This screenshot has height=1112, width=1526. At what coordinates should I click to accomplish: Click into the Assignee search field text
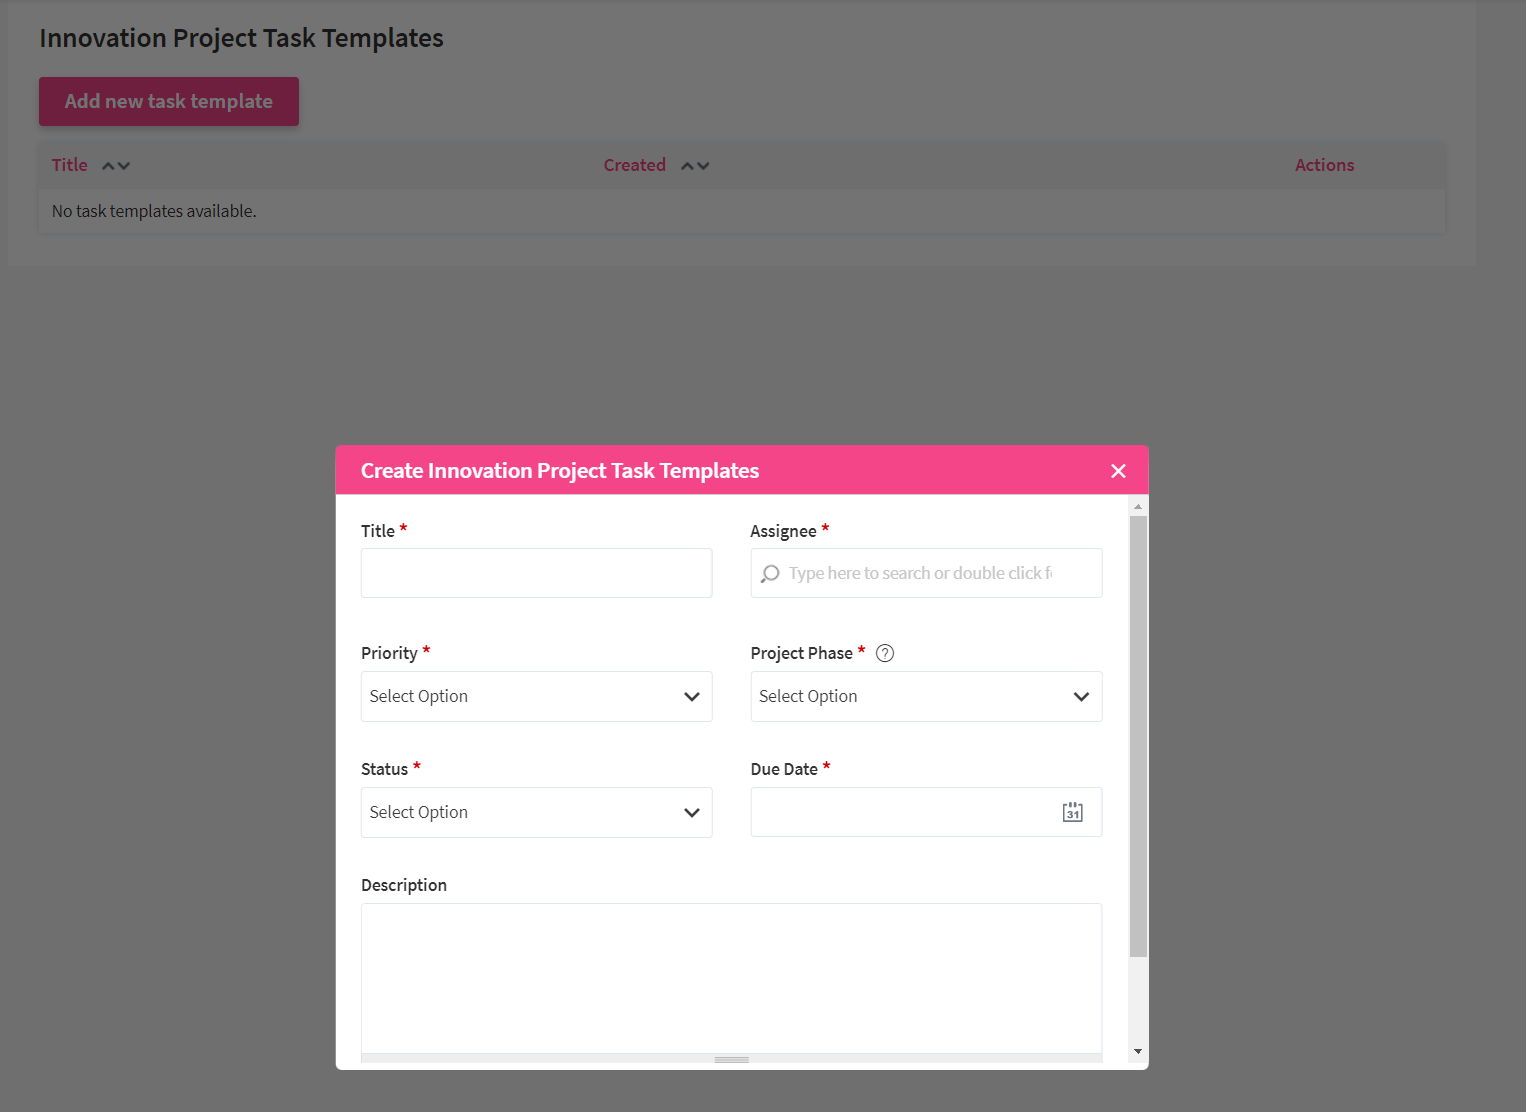920,573
